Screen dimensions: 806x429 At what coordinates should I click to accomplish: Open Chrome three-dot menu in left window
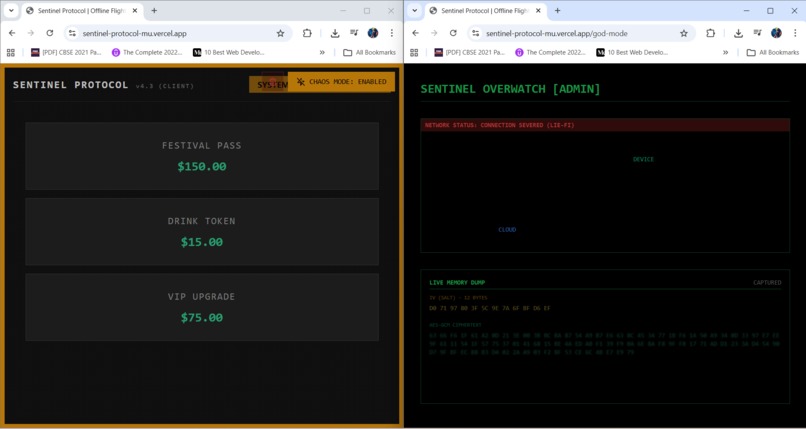(x=392, y=33)
